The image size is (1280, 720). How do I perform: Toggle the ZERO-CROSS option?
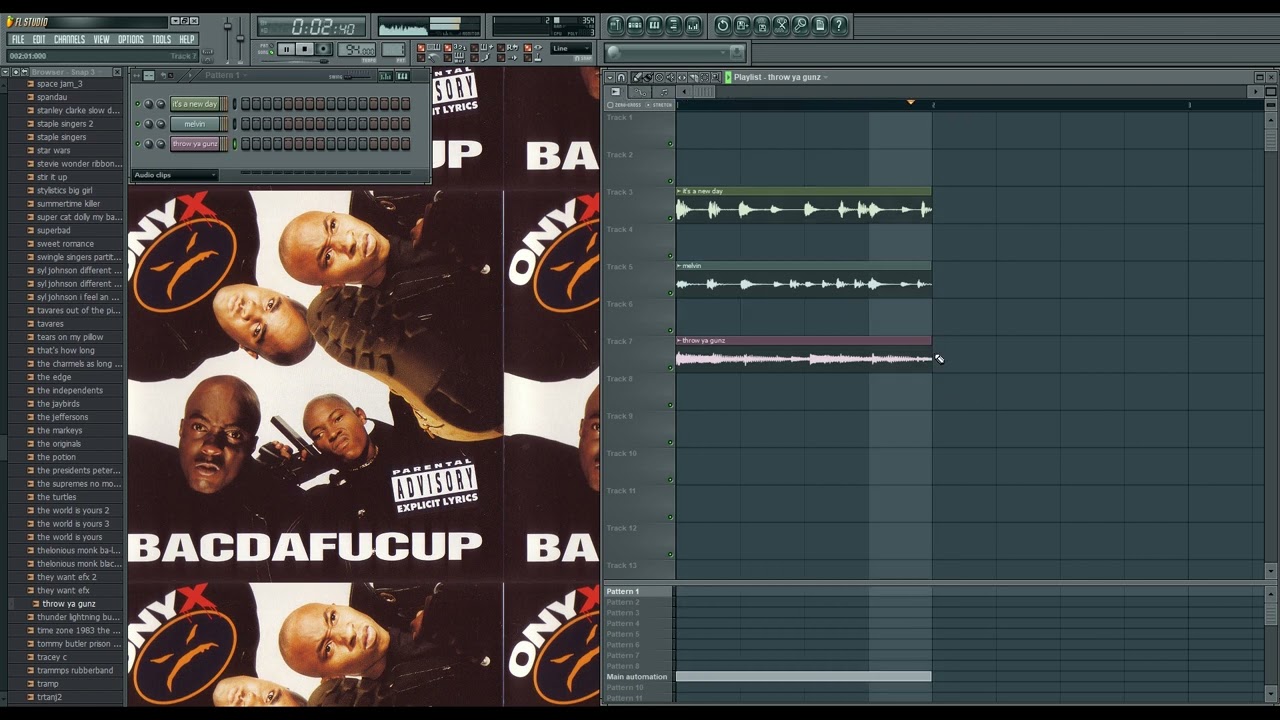pos(625,105)
